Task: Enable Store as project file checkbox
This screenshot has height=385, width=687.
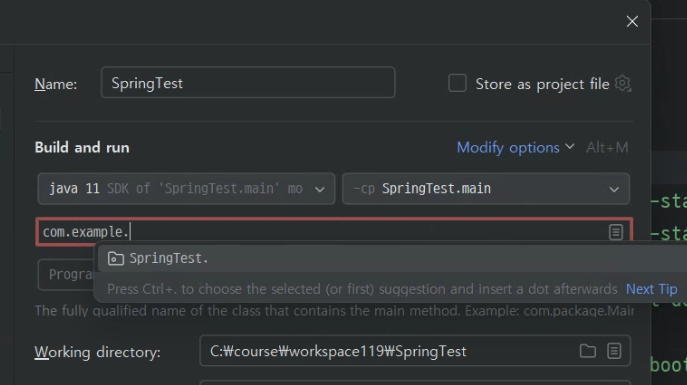Action: coord(457,83)
